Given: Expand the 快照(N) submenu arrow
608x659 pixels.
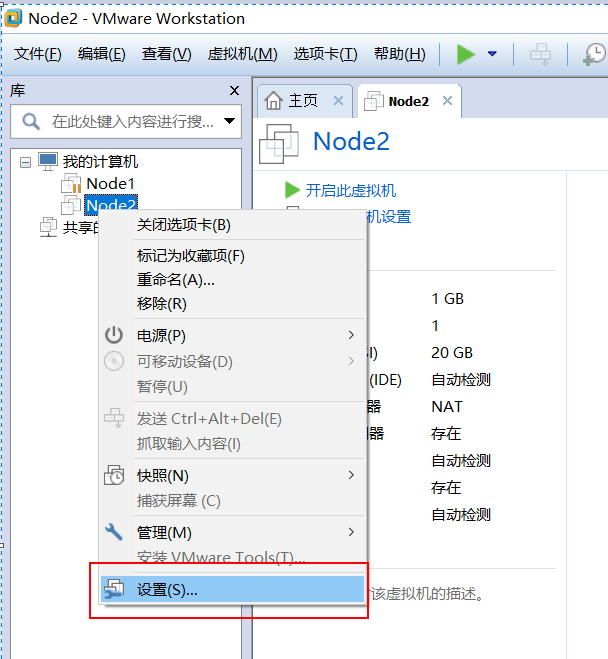Looking at the screenshot, I should 351,475.
